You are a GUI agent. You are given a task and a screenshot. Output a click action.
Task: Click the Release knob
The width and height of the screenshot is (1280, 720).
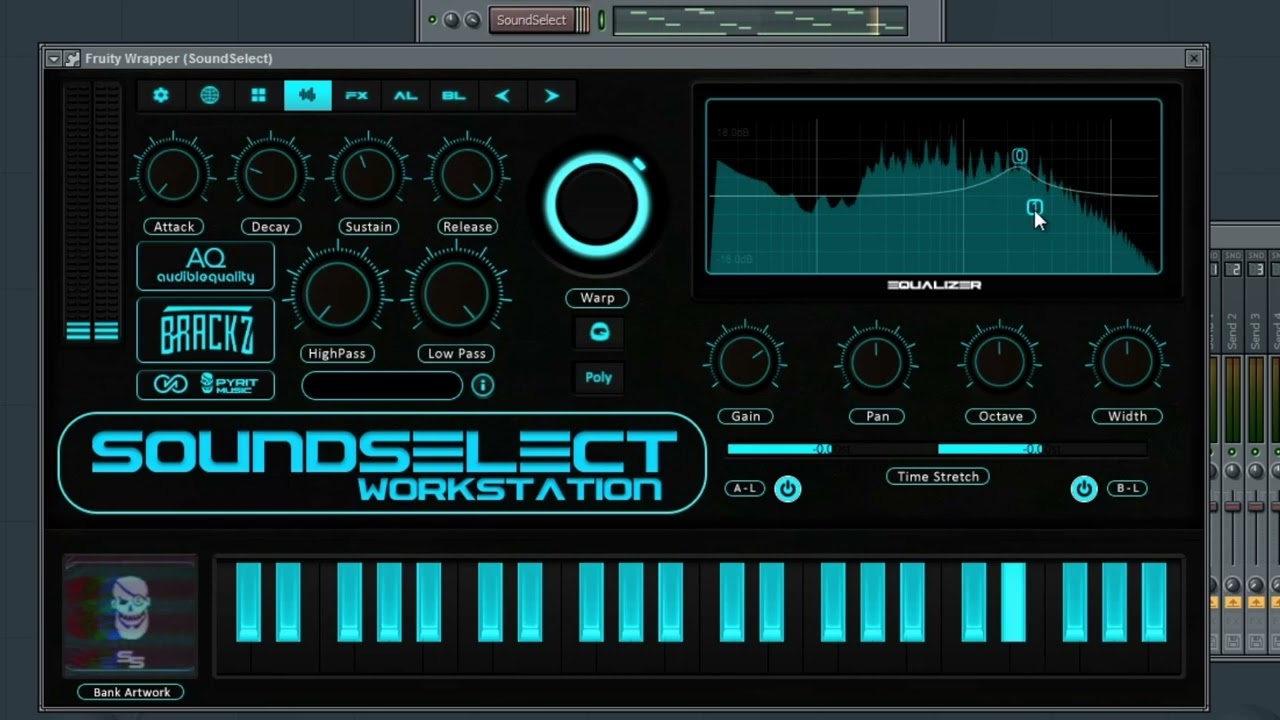point(467,174)
